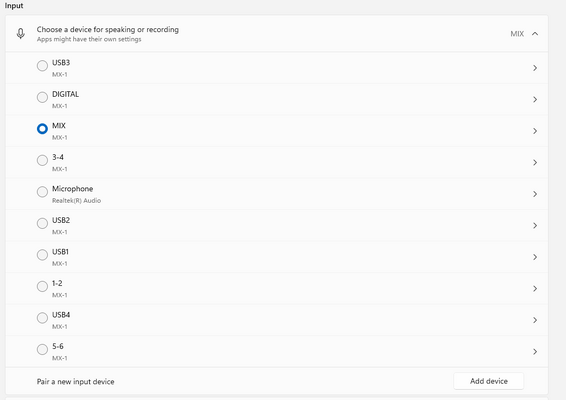This screenshot has height=400, width=566.
Task: Open DIGITAL device properties arrow
Action: (535, 99)
